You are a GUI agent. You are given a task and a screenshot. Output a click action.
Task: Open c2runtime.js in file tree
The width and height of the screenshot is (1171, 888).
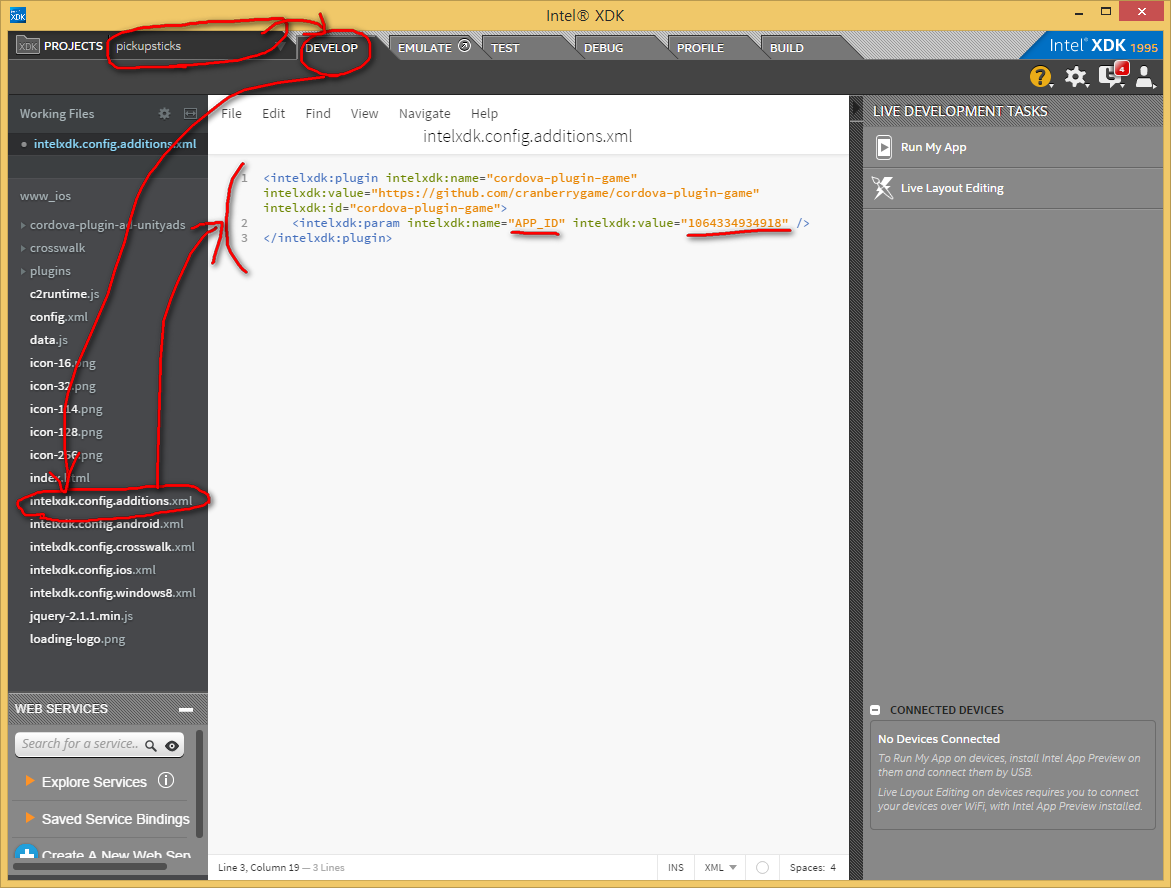[x=64, y=294]
